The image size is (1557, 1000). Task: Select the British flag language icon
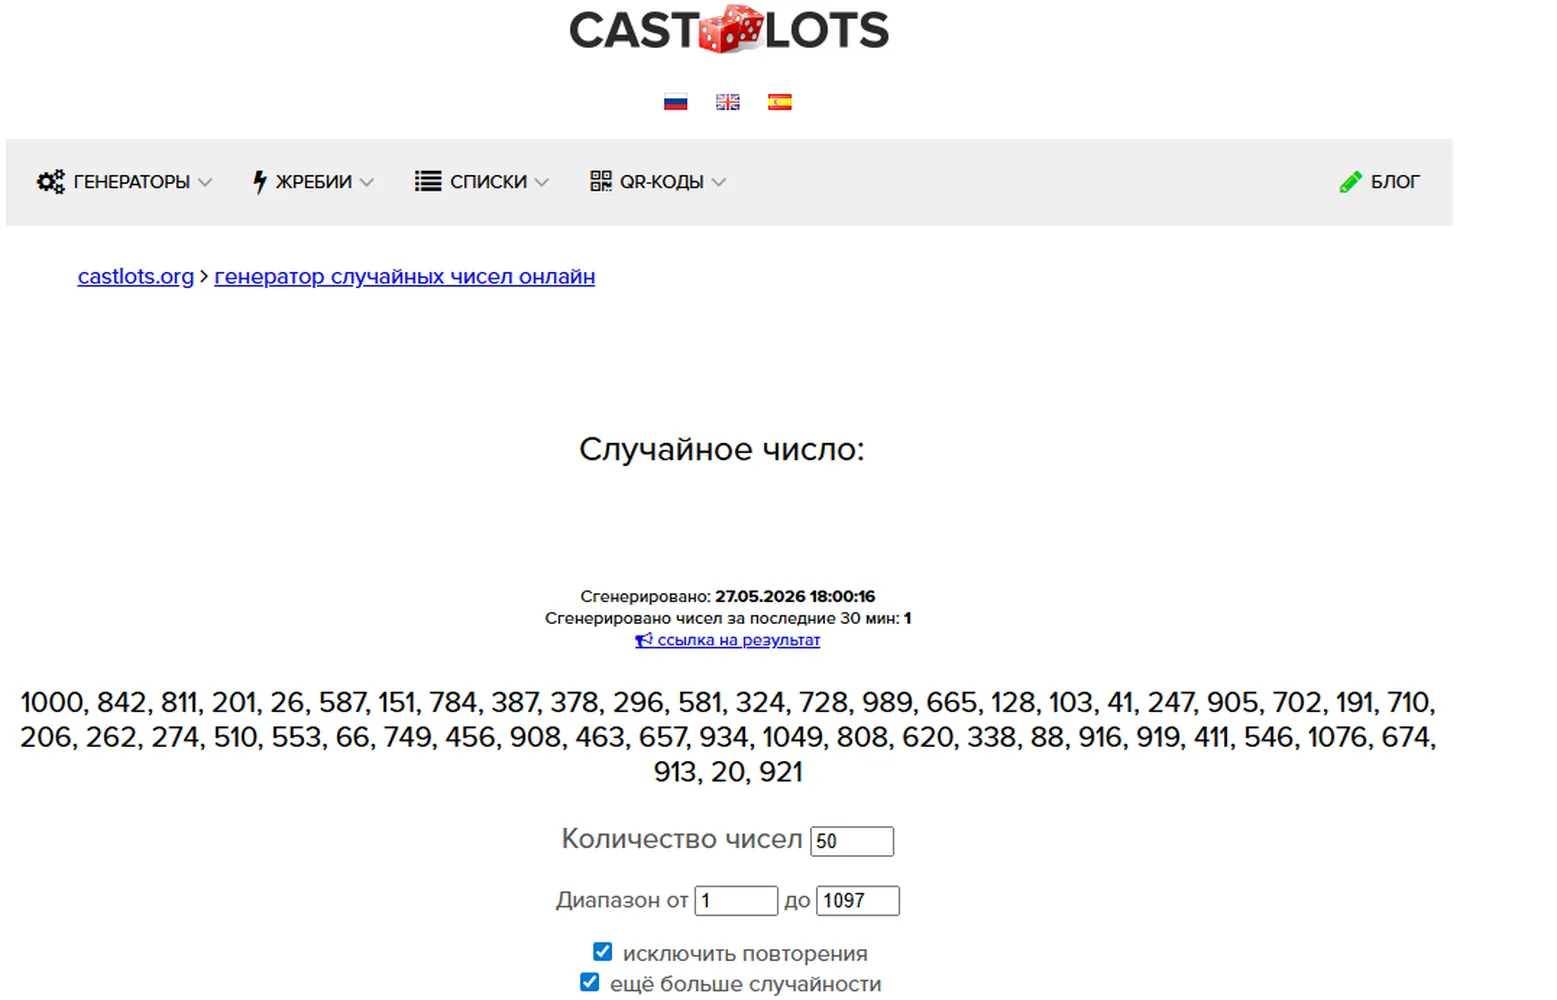pyautogui.click(x=728, y=102)
